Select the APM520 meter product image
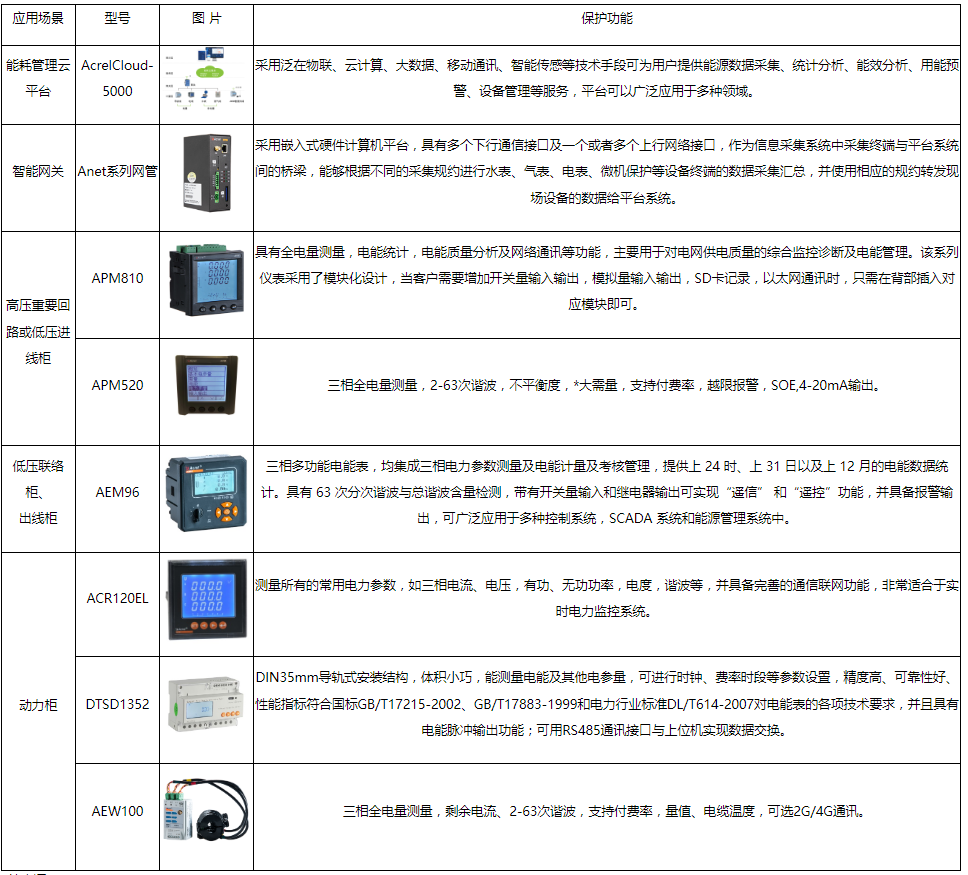 [x=206, y=385]
